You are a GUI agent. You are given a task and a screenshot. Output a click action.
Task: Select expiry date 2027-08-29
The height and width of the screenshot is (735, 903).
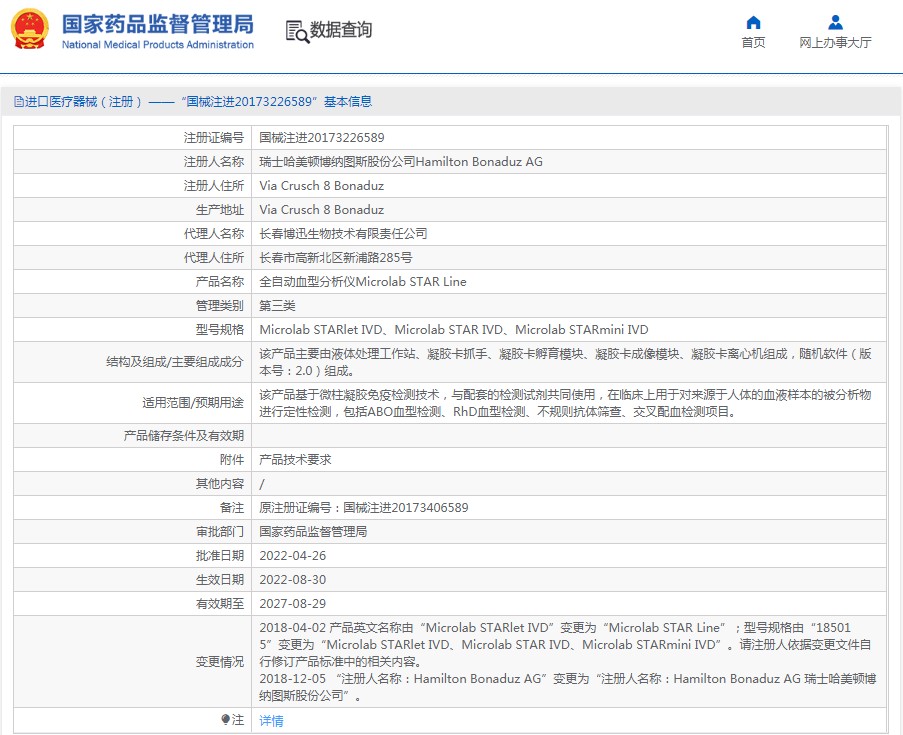click(293, 604)
